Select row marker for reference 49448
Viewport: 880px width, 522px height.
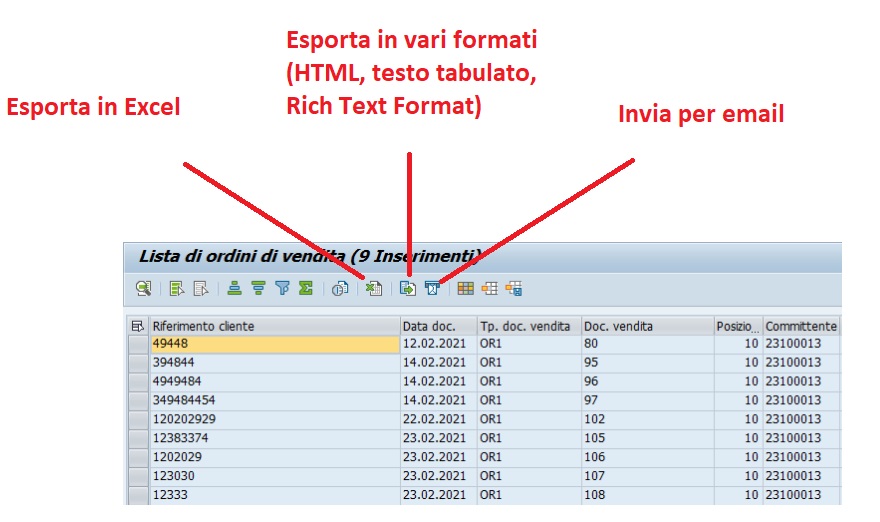coord(138,344)
